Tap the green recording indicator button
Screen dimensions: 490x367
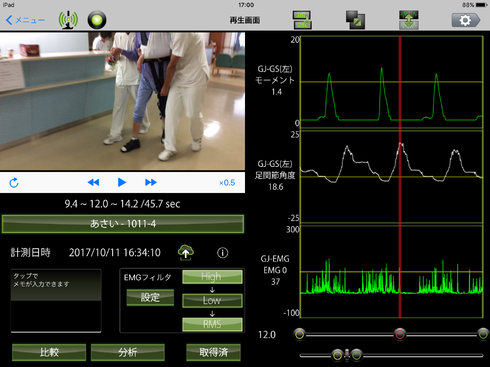pyautogui.click(x=97, y=20)
